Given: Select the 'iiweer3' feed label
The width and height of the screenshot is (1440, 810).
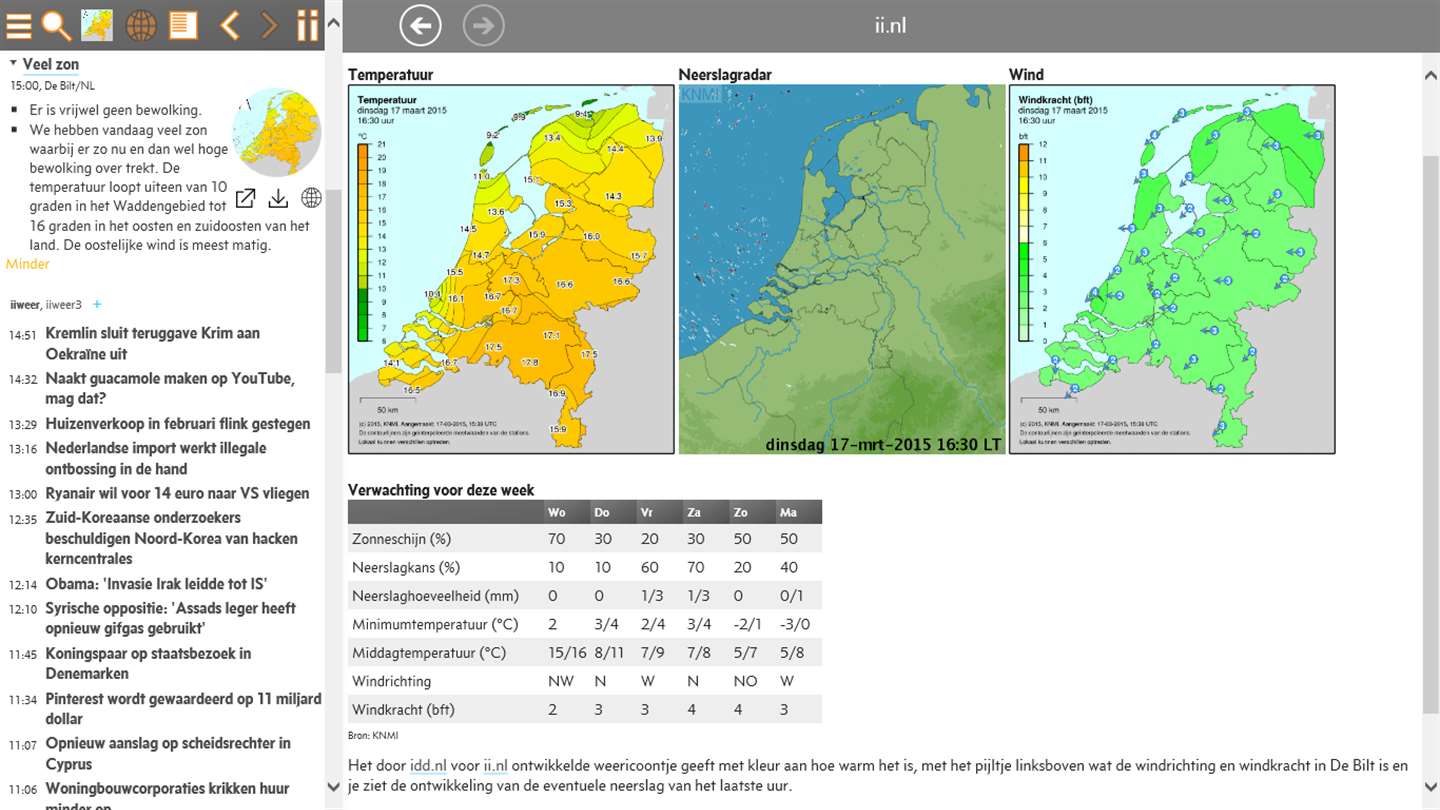Looking at the screenshot, I should tap(64, 304).
